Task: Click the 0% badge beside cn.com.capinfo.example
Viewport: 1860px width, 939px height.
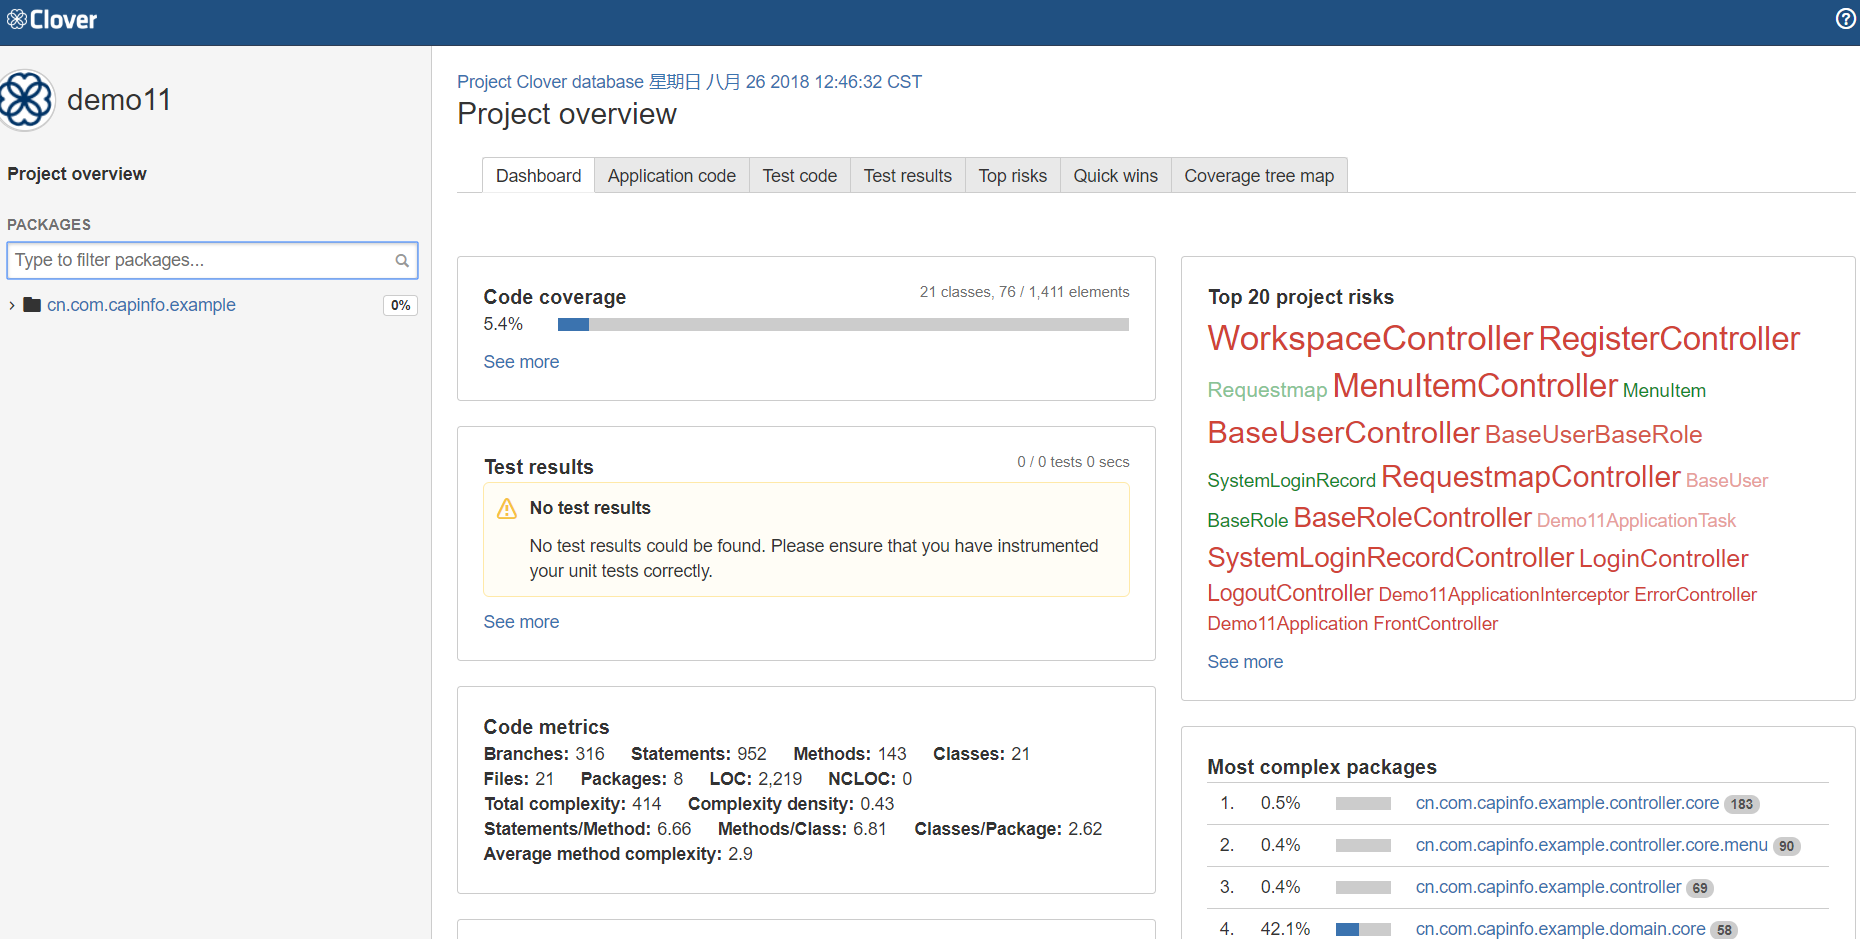Action: [x=400, y=306]
